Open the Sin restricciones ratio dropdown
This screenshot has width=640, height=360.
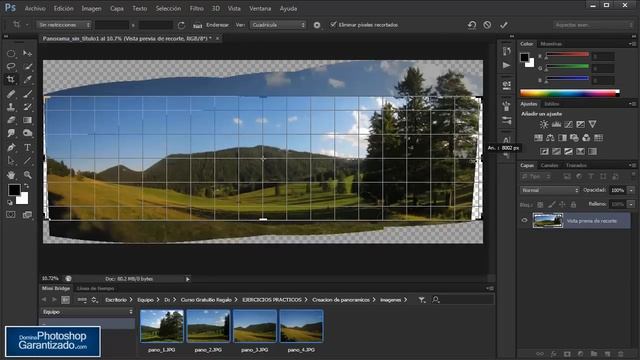[63, 25]
